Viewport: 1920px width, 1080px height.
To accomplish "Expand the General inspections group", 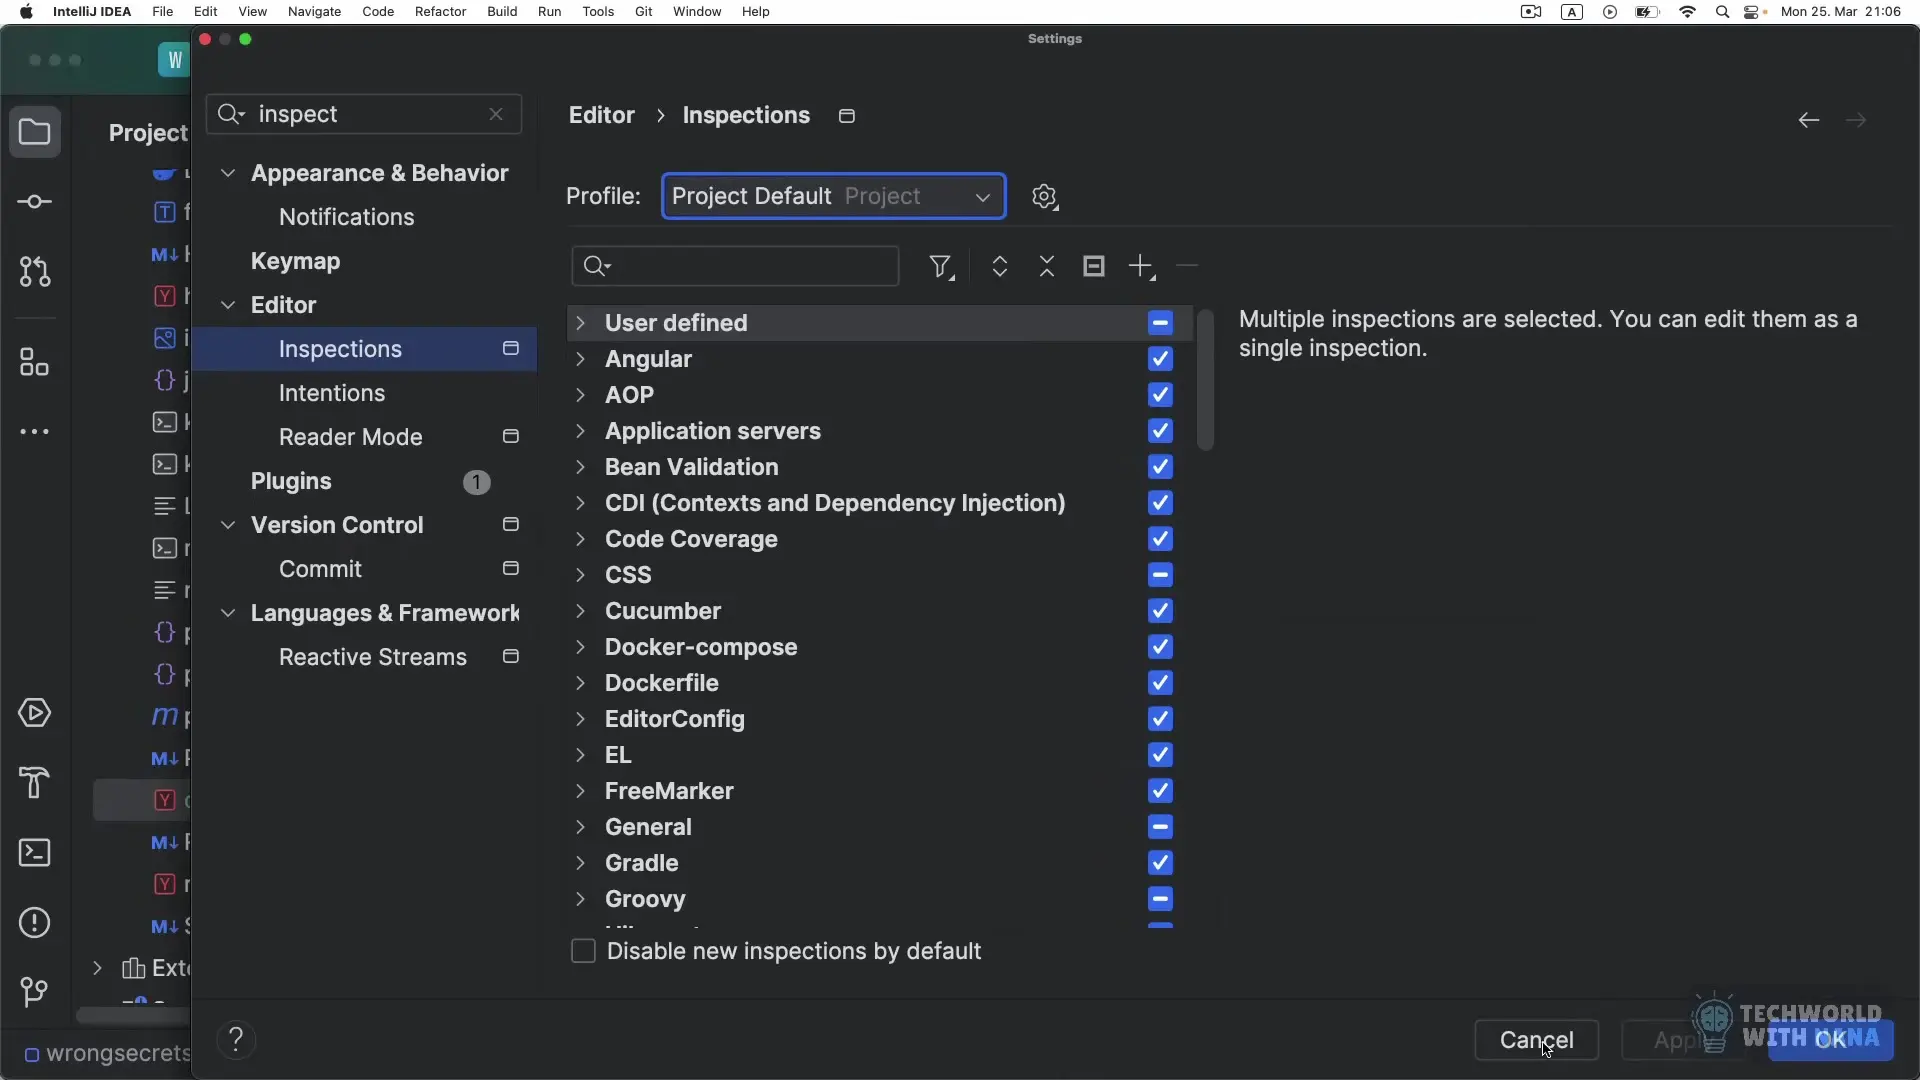I will click(x=580, y=827).
